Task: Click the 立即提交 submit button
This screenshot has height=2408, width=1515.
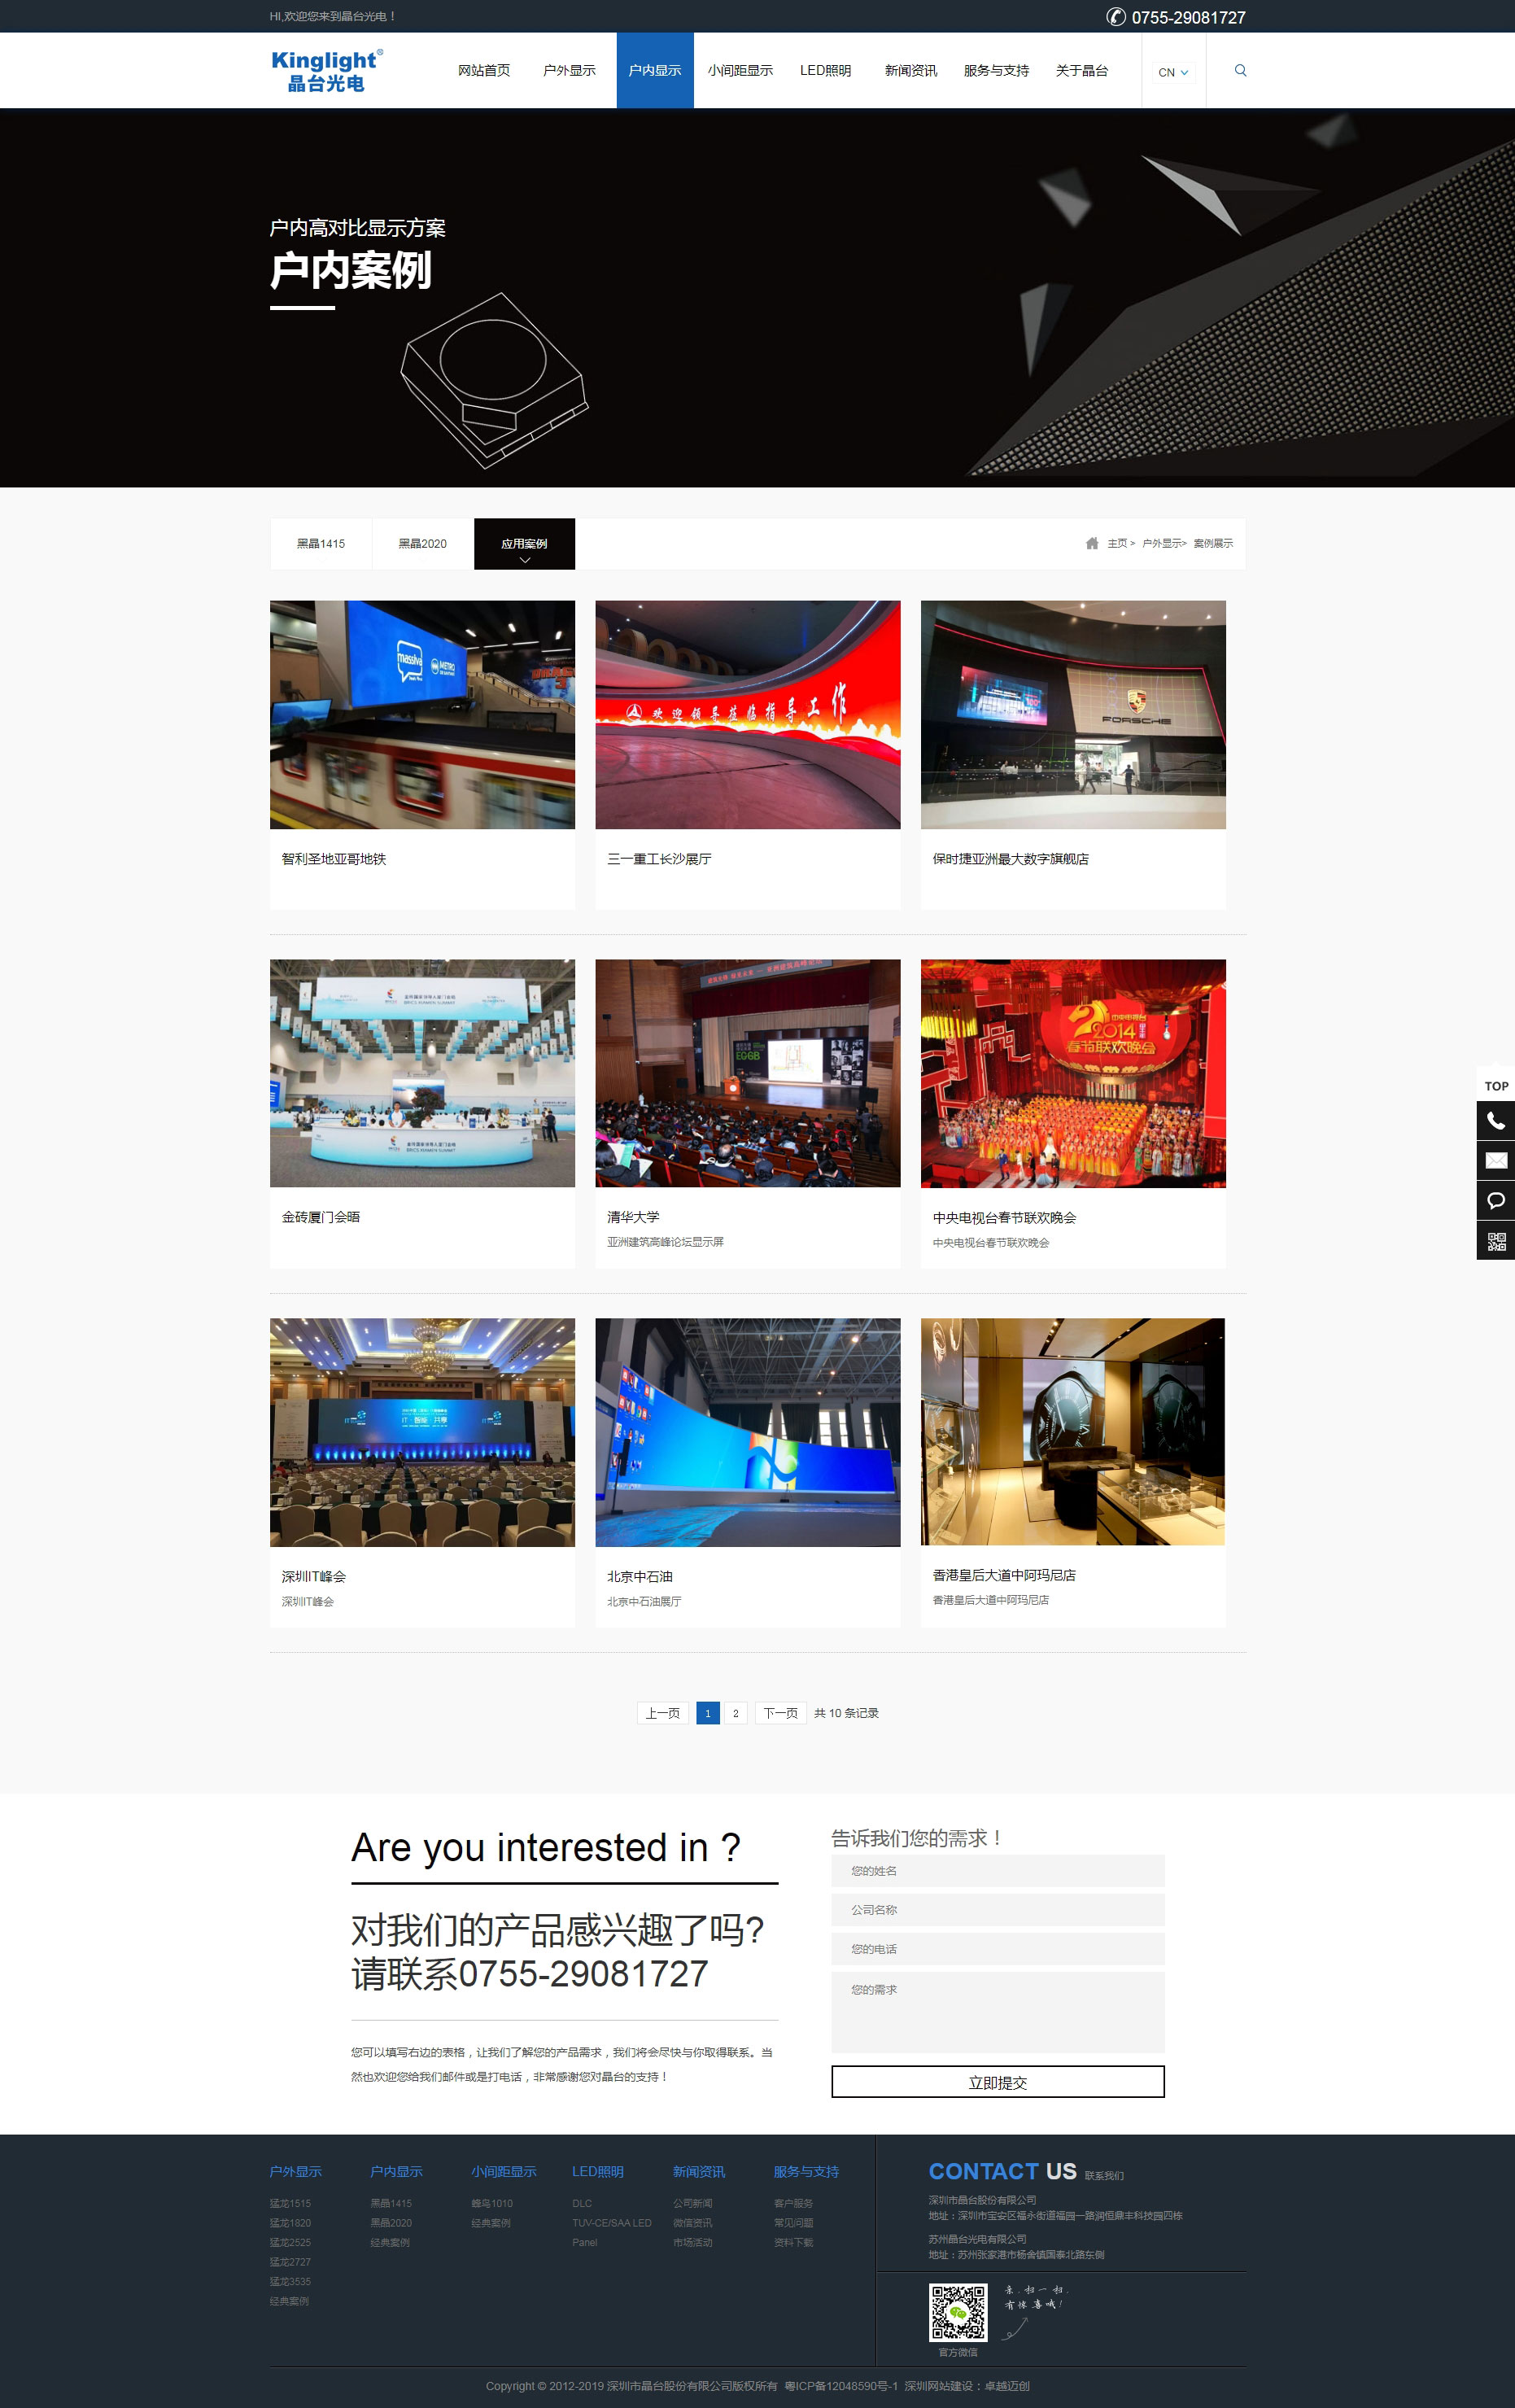Action: coord(997,2082)
